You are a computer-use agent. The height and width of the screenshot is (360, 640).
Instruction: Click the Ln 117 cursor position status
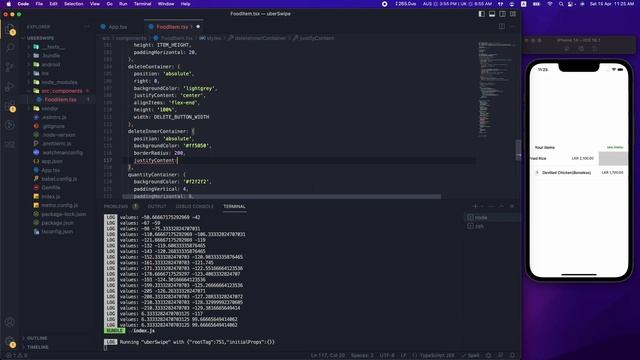328,356
